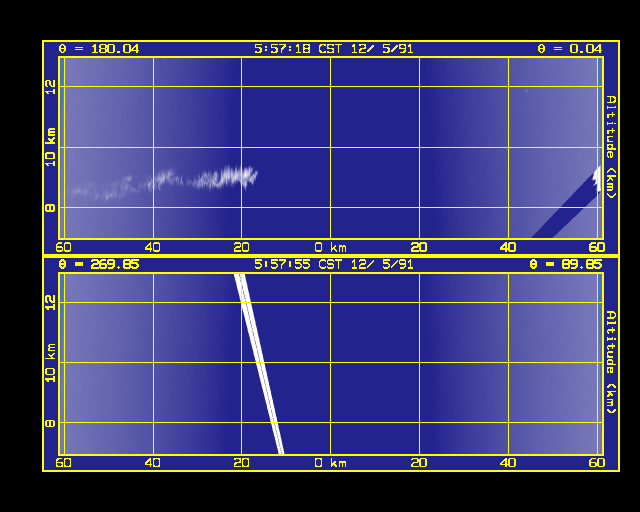Click the 8 altitude tick in top panel
Image resolution: width=640 pixels, height=512 pixels.
coord(50,208)
